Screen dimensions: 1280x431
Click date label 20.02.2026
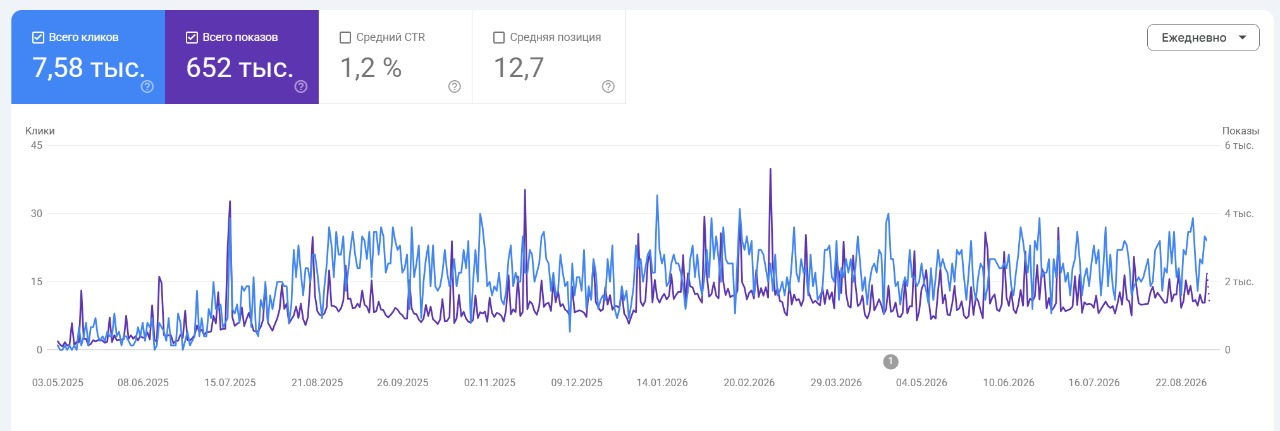click(x=749, y=383)
